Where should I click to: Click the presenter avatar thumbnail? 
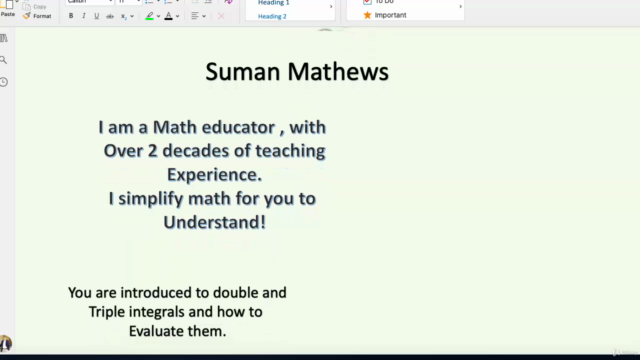pos(5,344)
